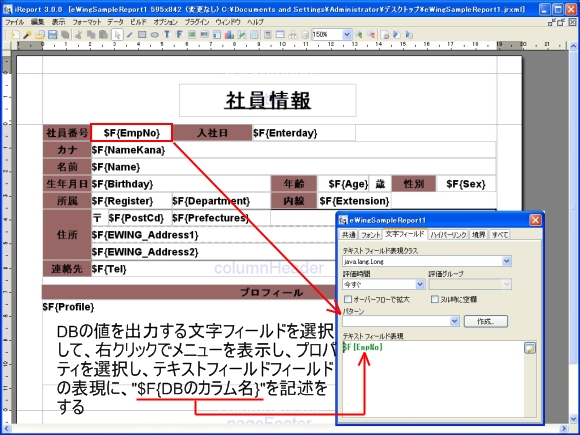Click the wizard wand toolbar icon
580x435 pixels.
(27, 35)
